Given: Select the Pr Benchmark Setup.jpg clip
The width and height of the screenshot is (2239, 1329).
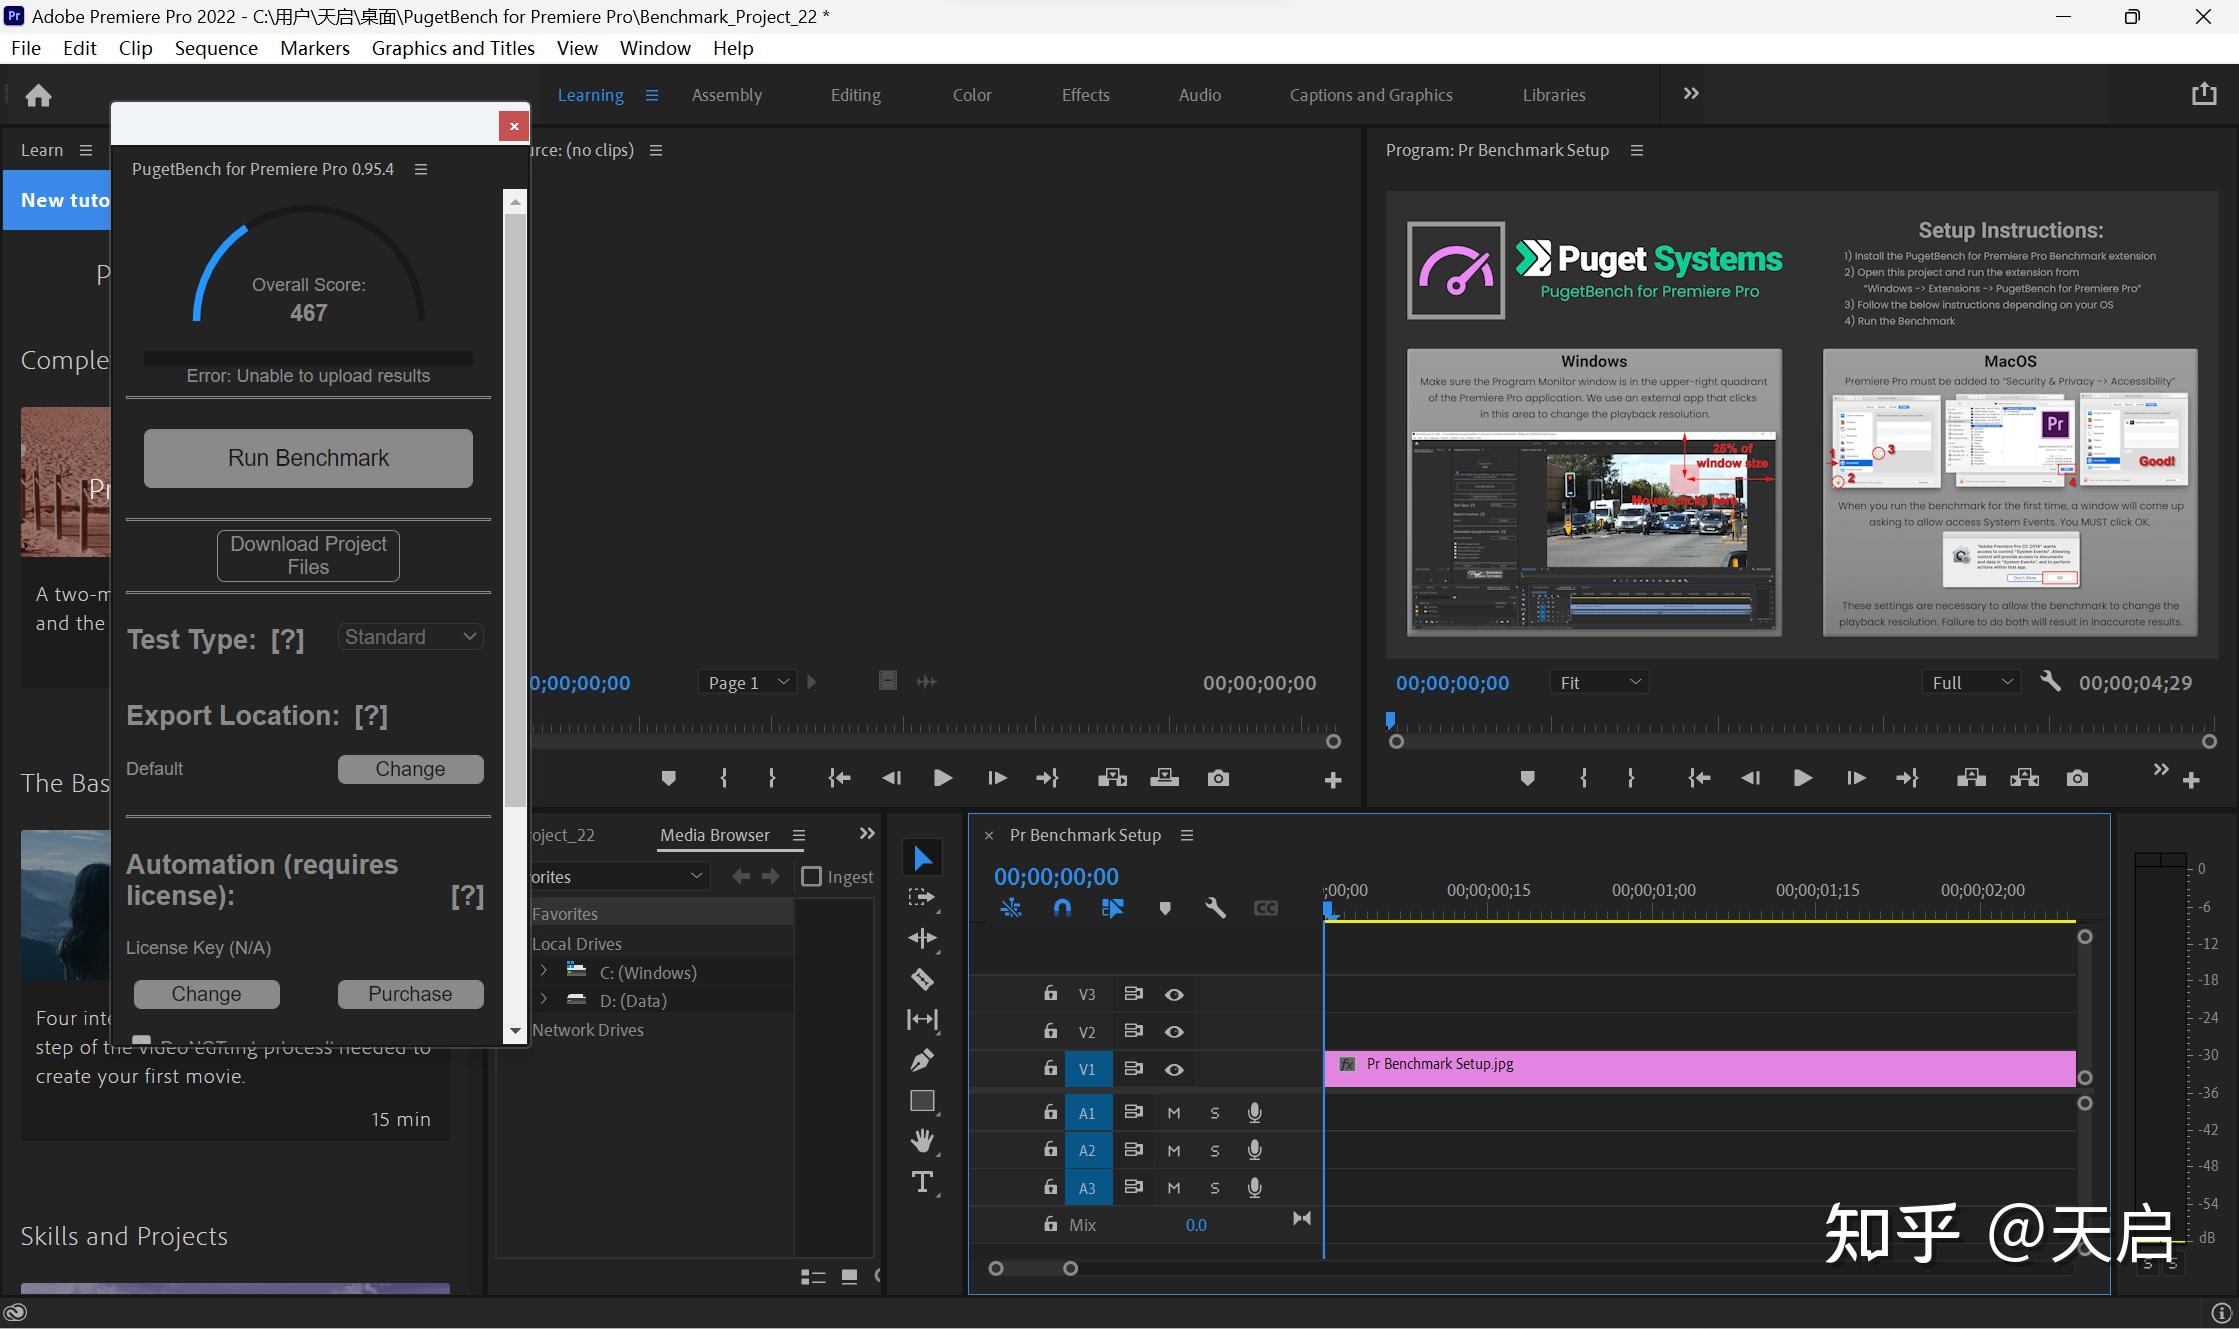Looking at the screenshot, I should tap(1700, 1068).
